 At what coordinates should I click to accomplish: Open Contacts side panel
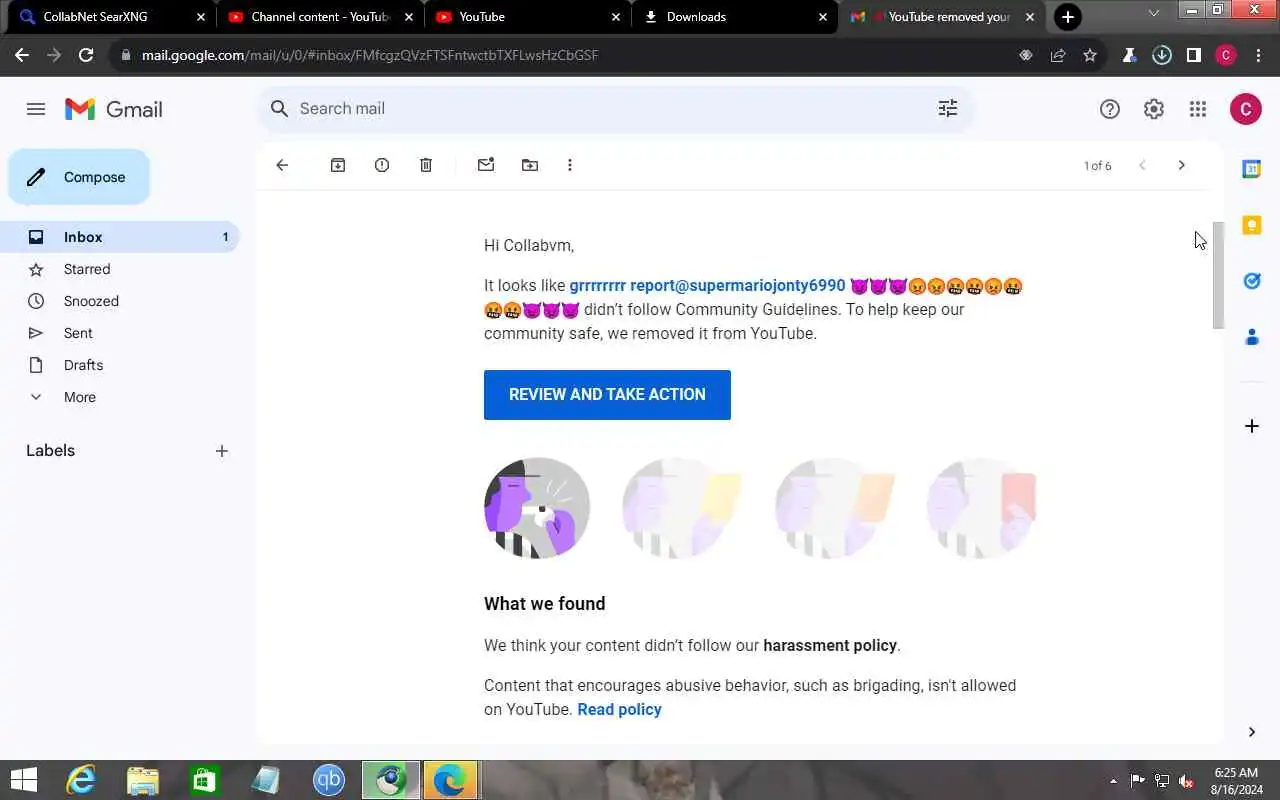pos(1251,337)
